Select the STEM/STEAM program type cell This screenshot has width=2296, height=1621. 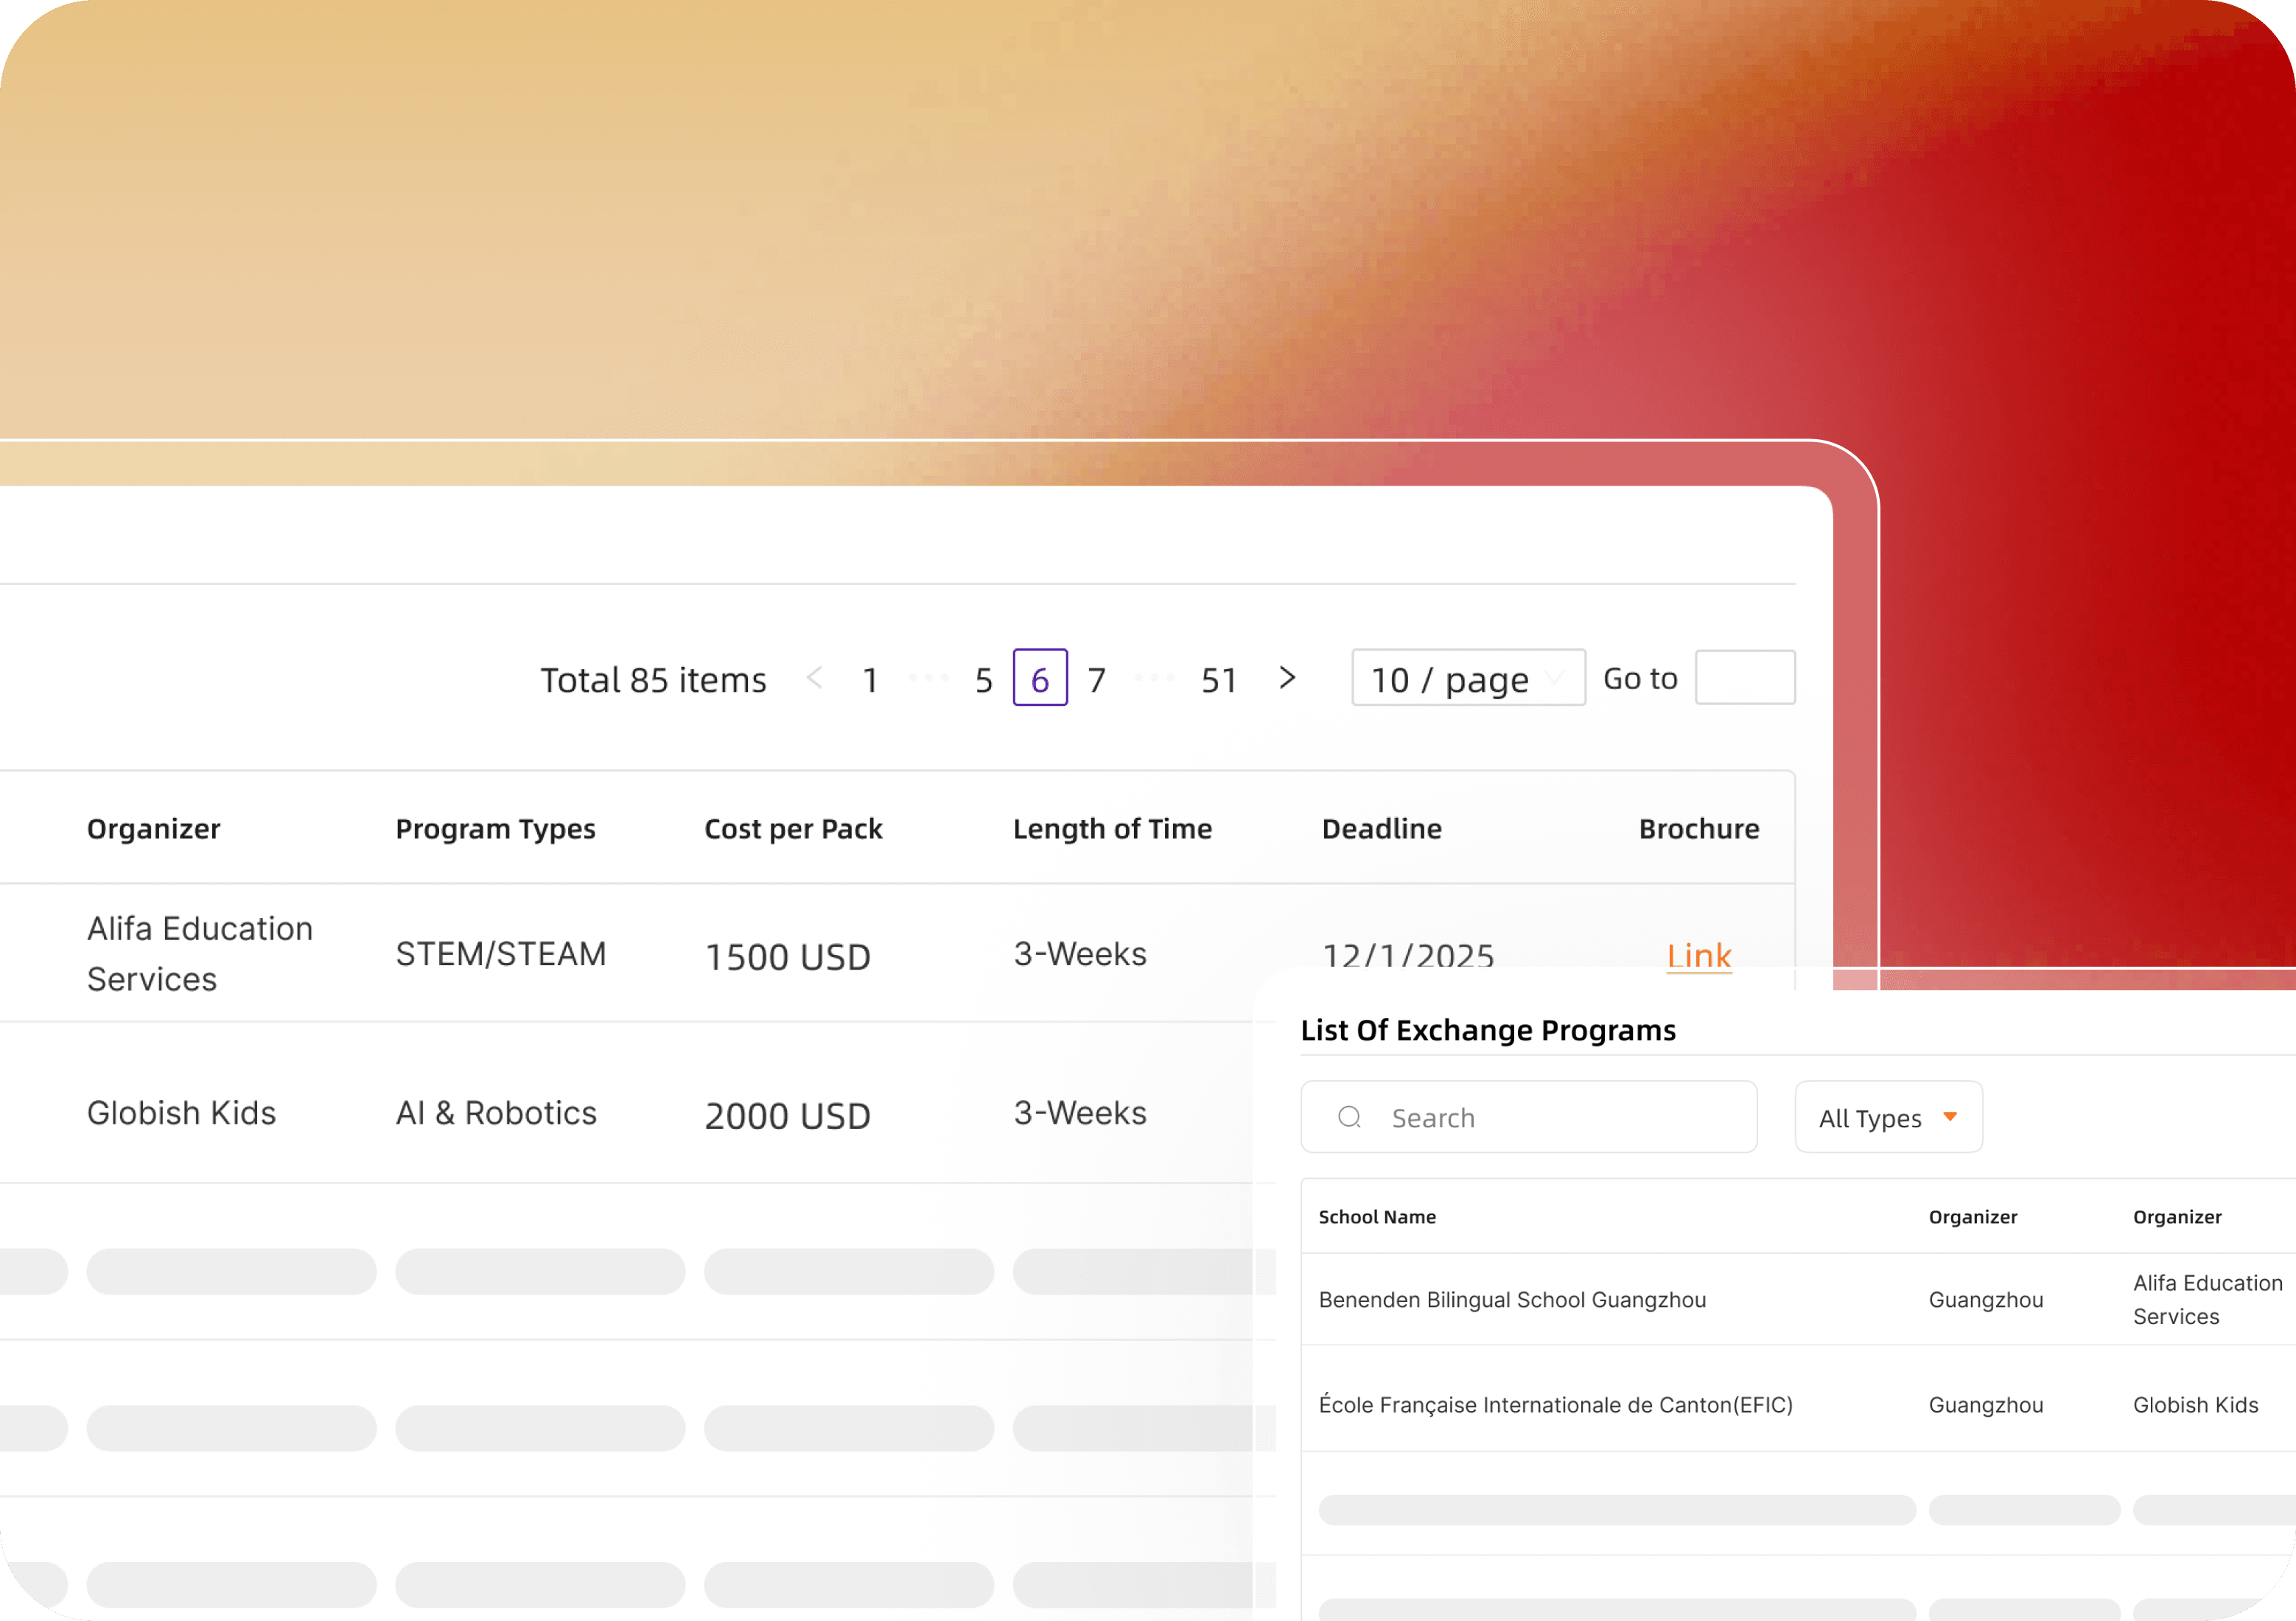click(x=501, y=954)
